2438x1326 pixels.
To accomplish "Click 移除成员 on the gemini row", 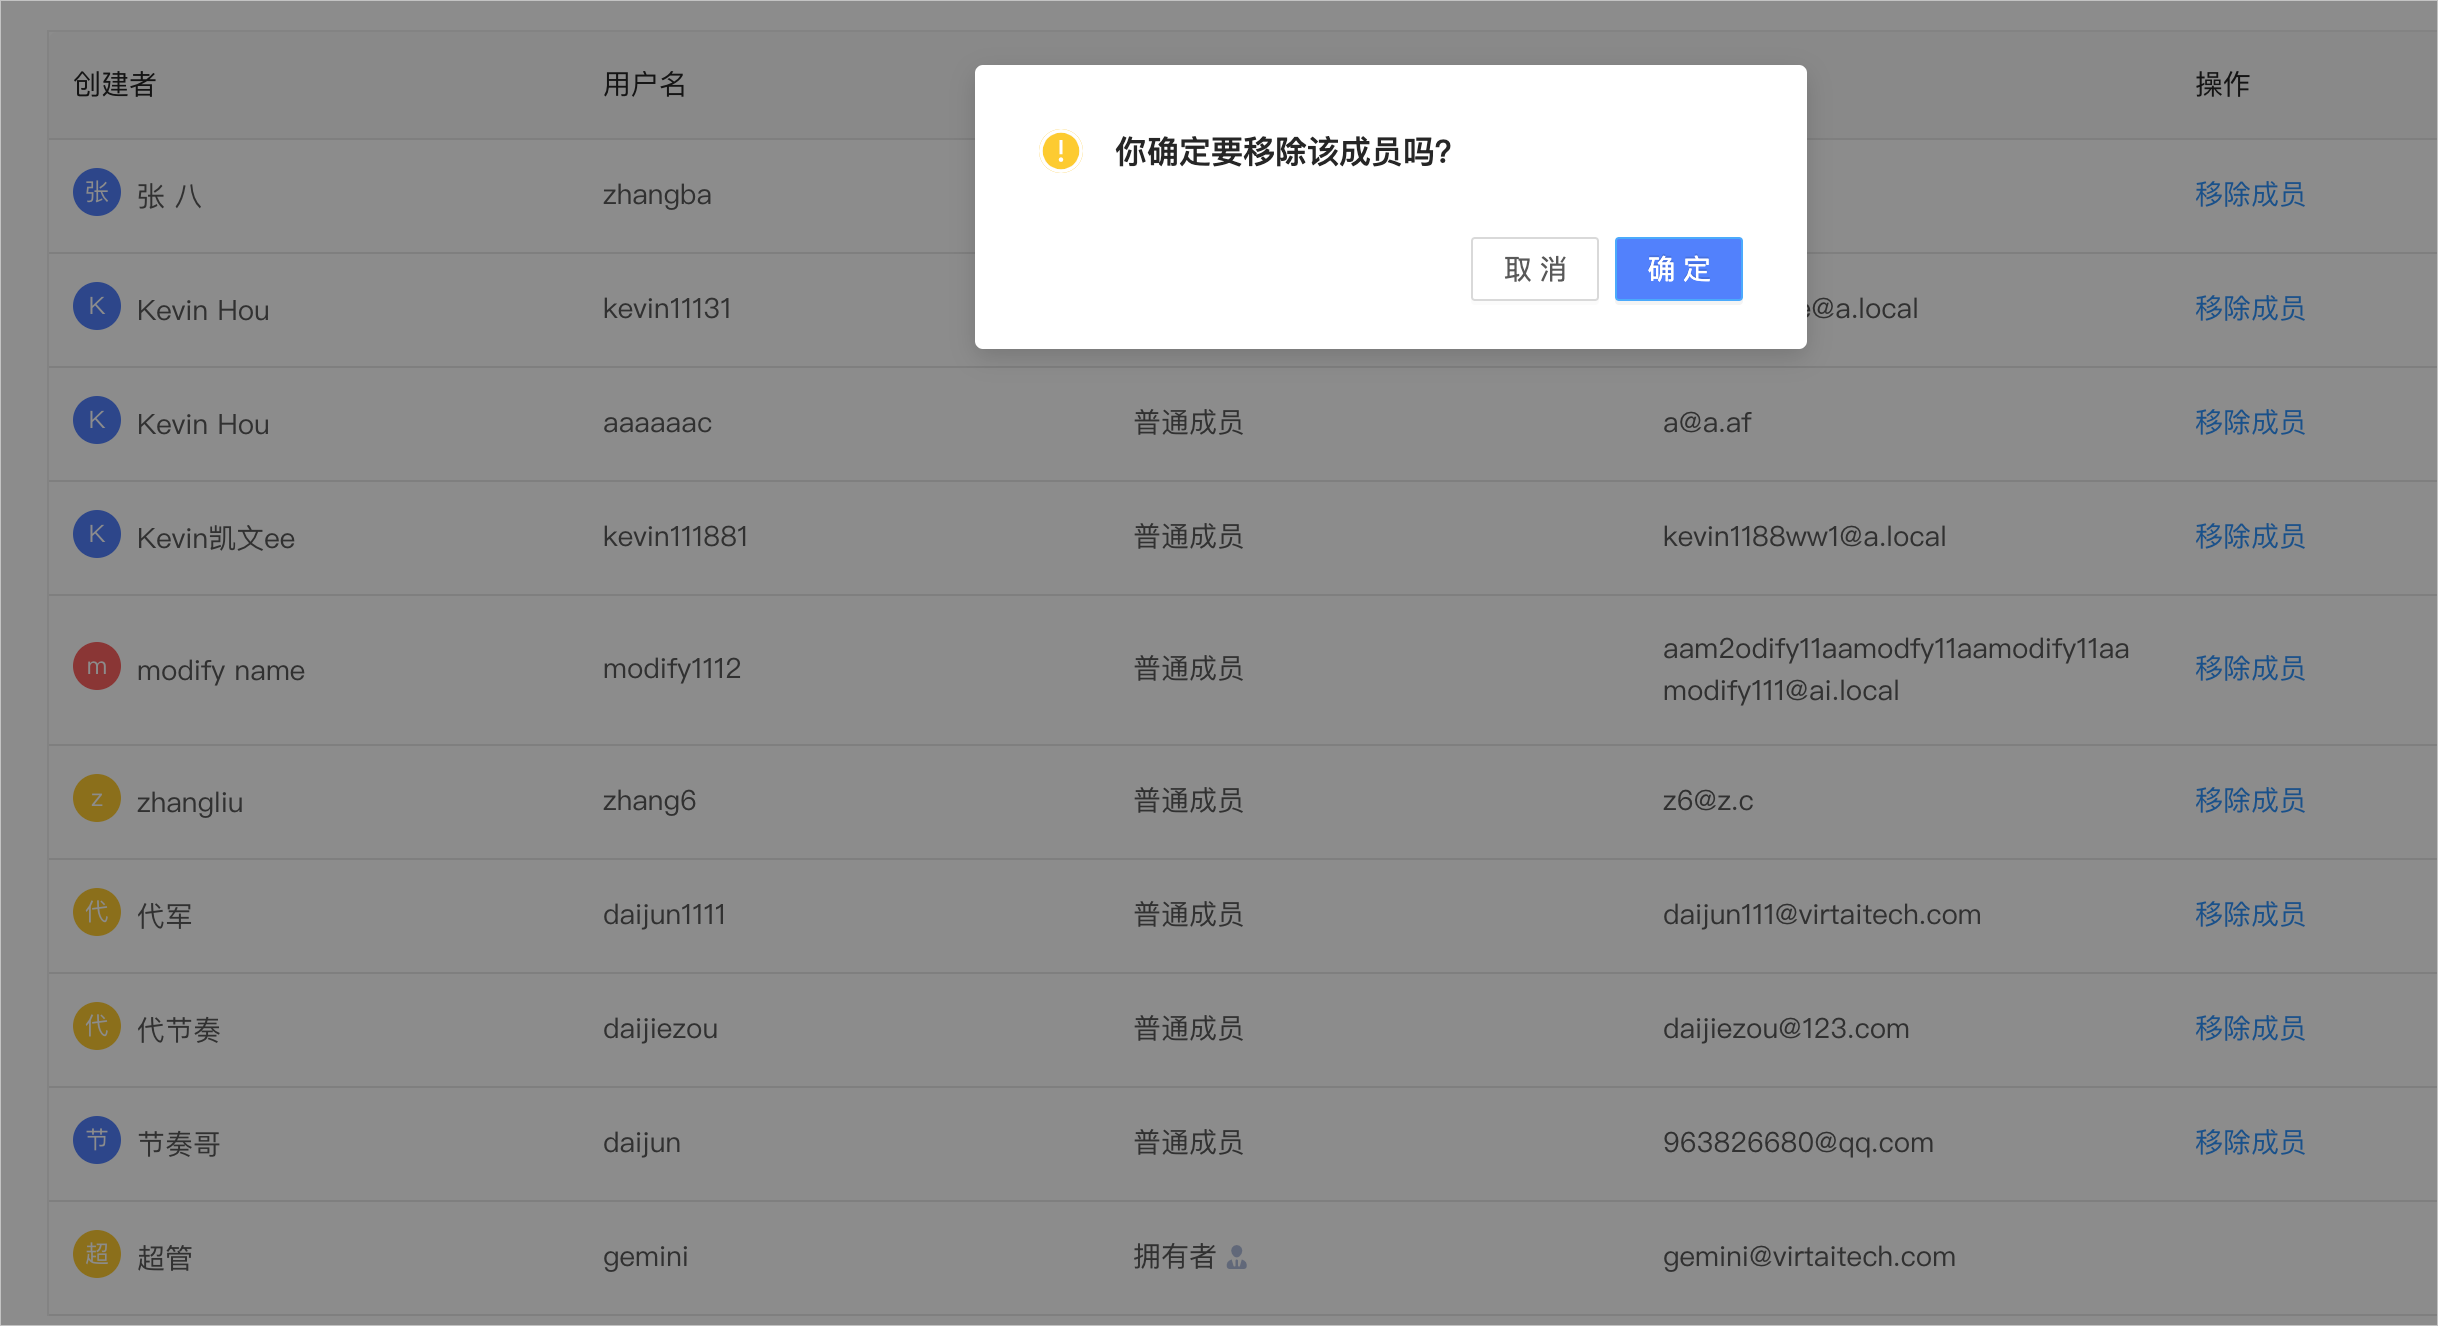I will tap(2249, 1255).
